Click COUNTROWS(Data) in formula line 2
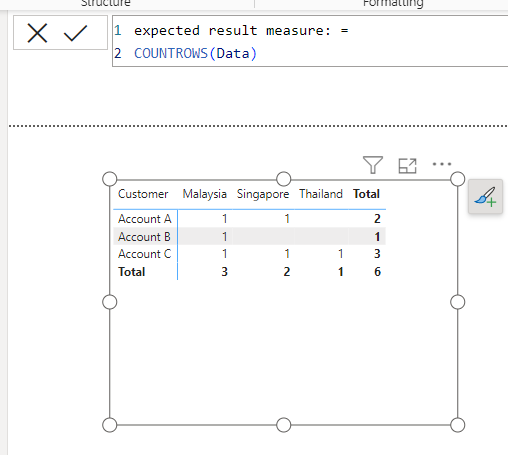Viewport: 508px width, 455px height. [x=195, y=53]
